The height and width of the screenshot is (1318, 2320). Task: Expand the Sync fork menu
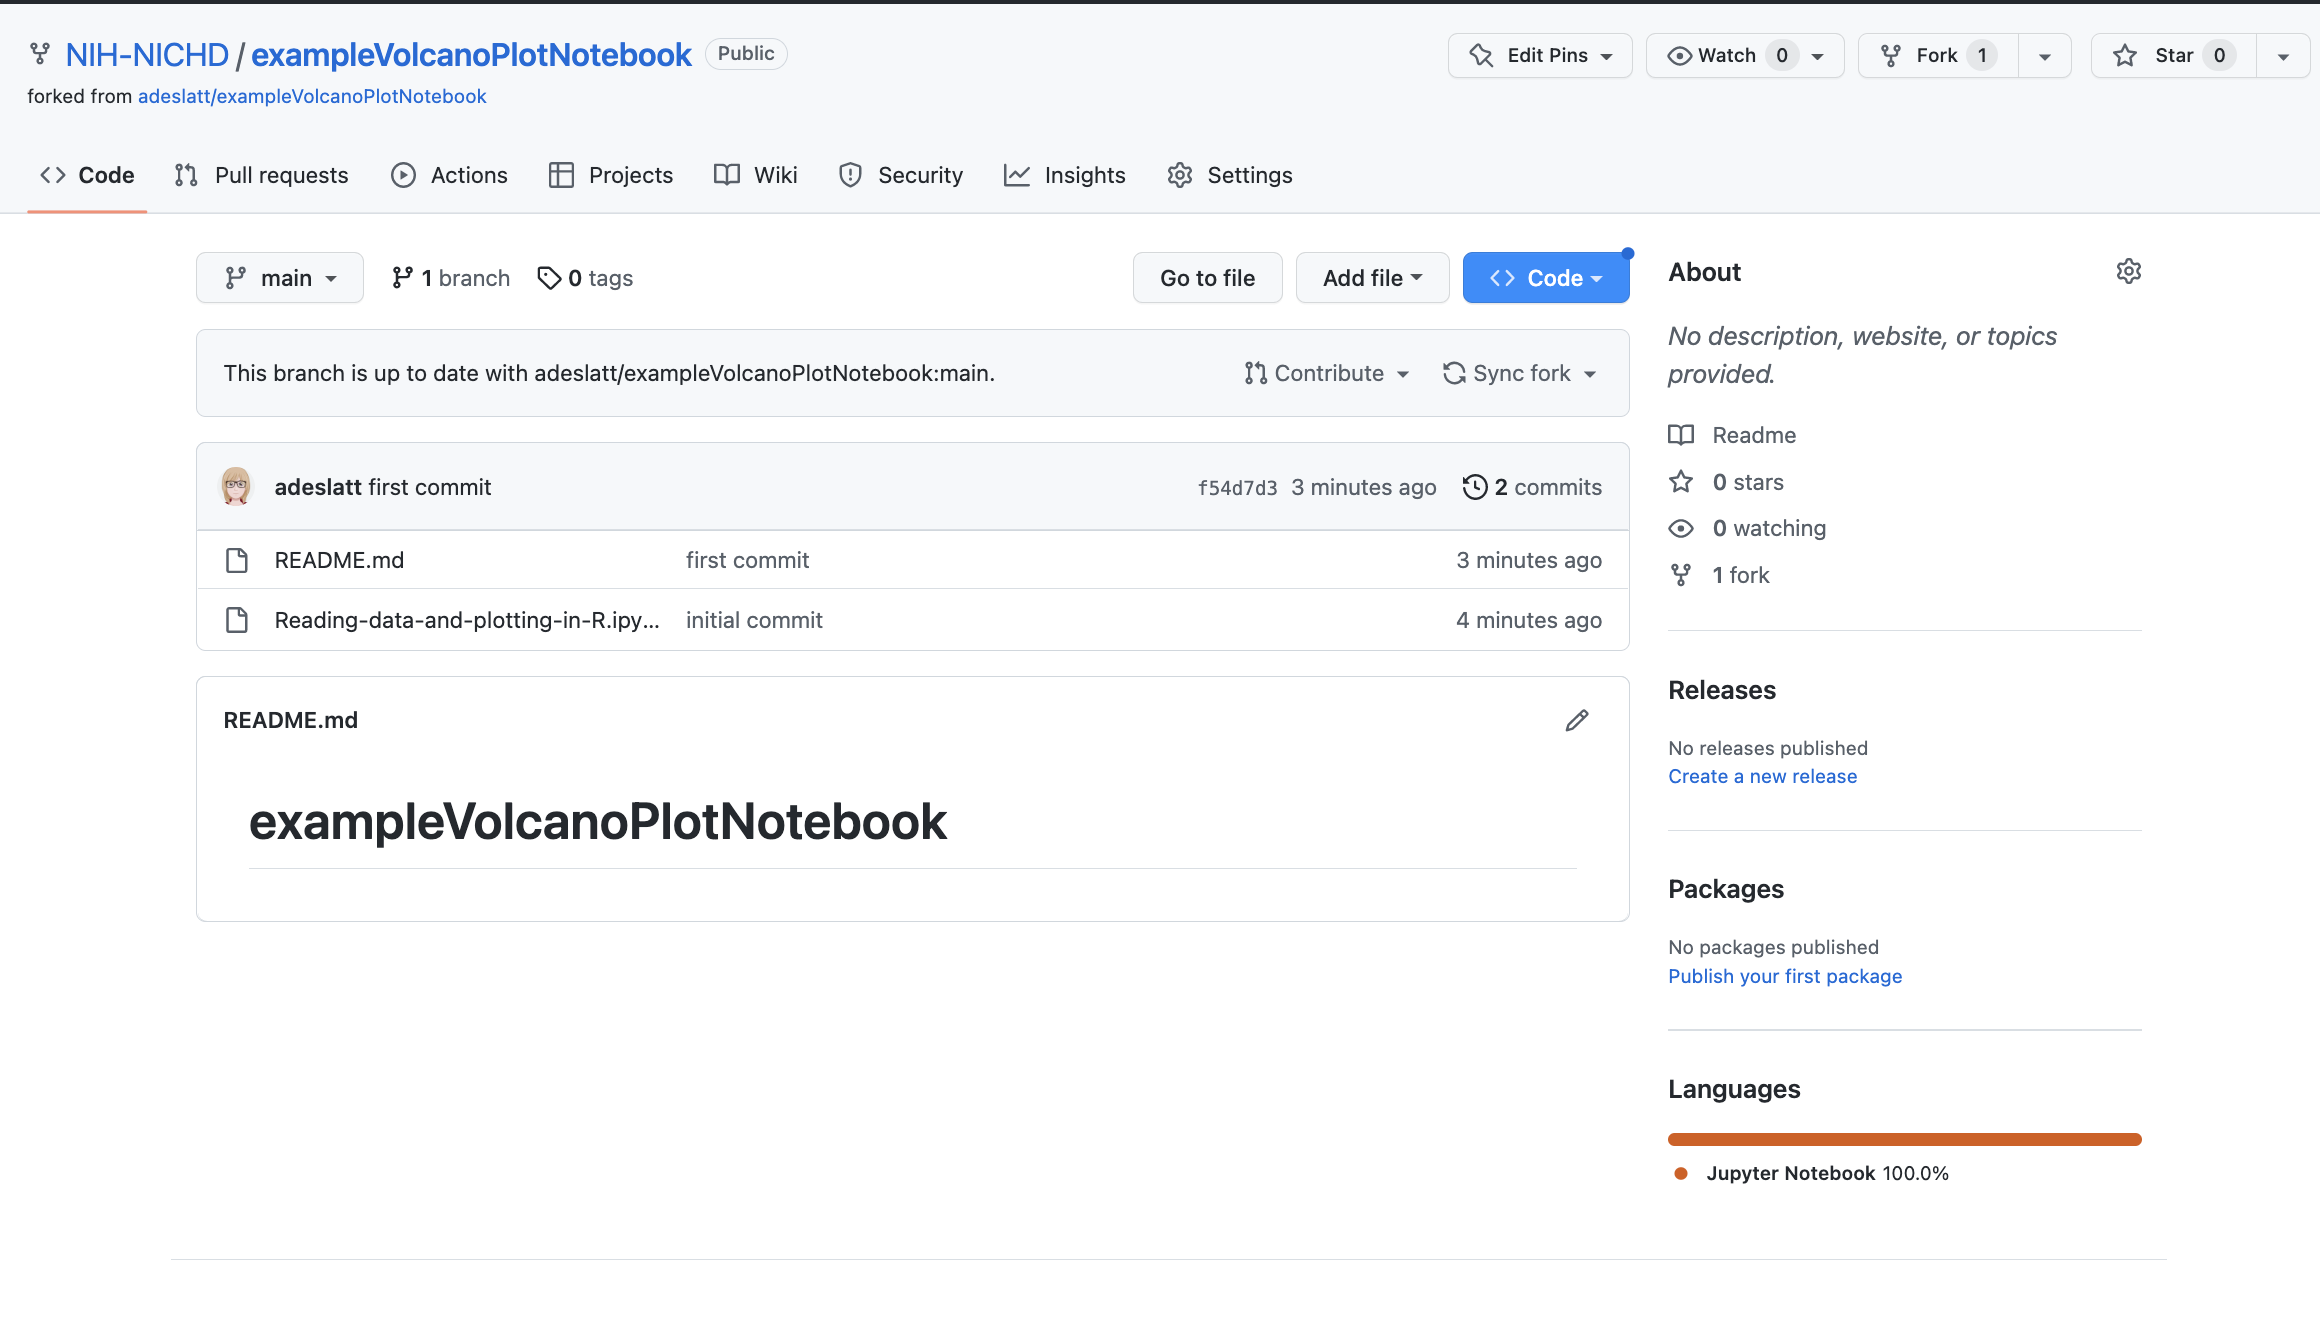click(1520, 373)
